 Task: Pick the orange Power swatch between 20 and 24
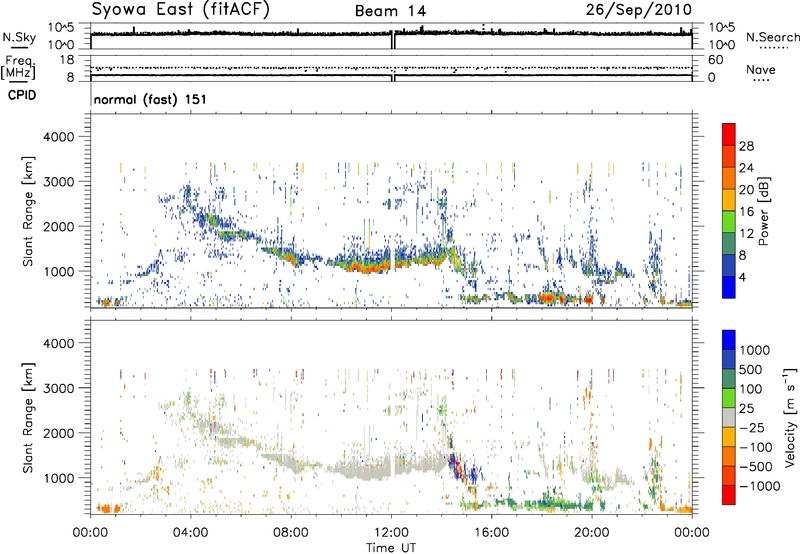[729, 178]
